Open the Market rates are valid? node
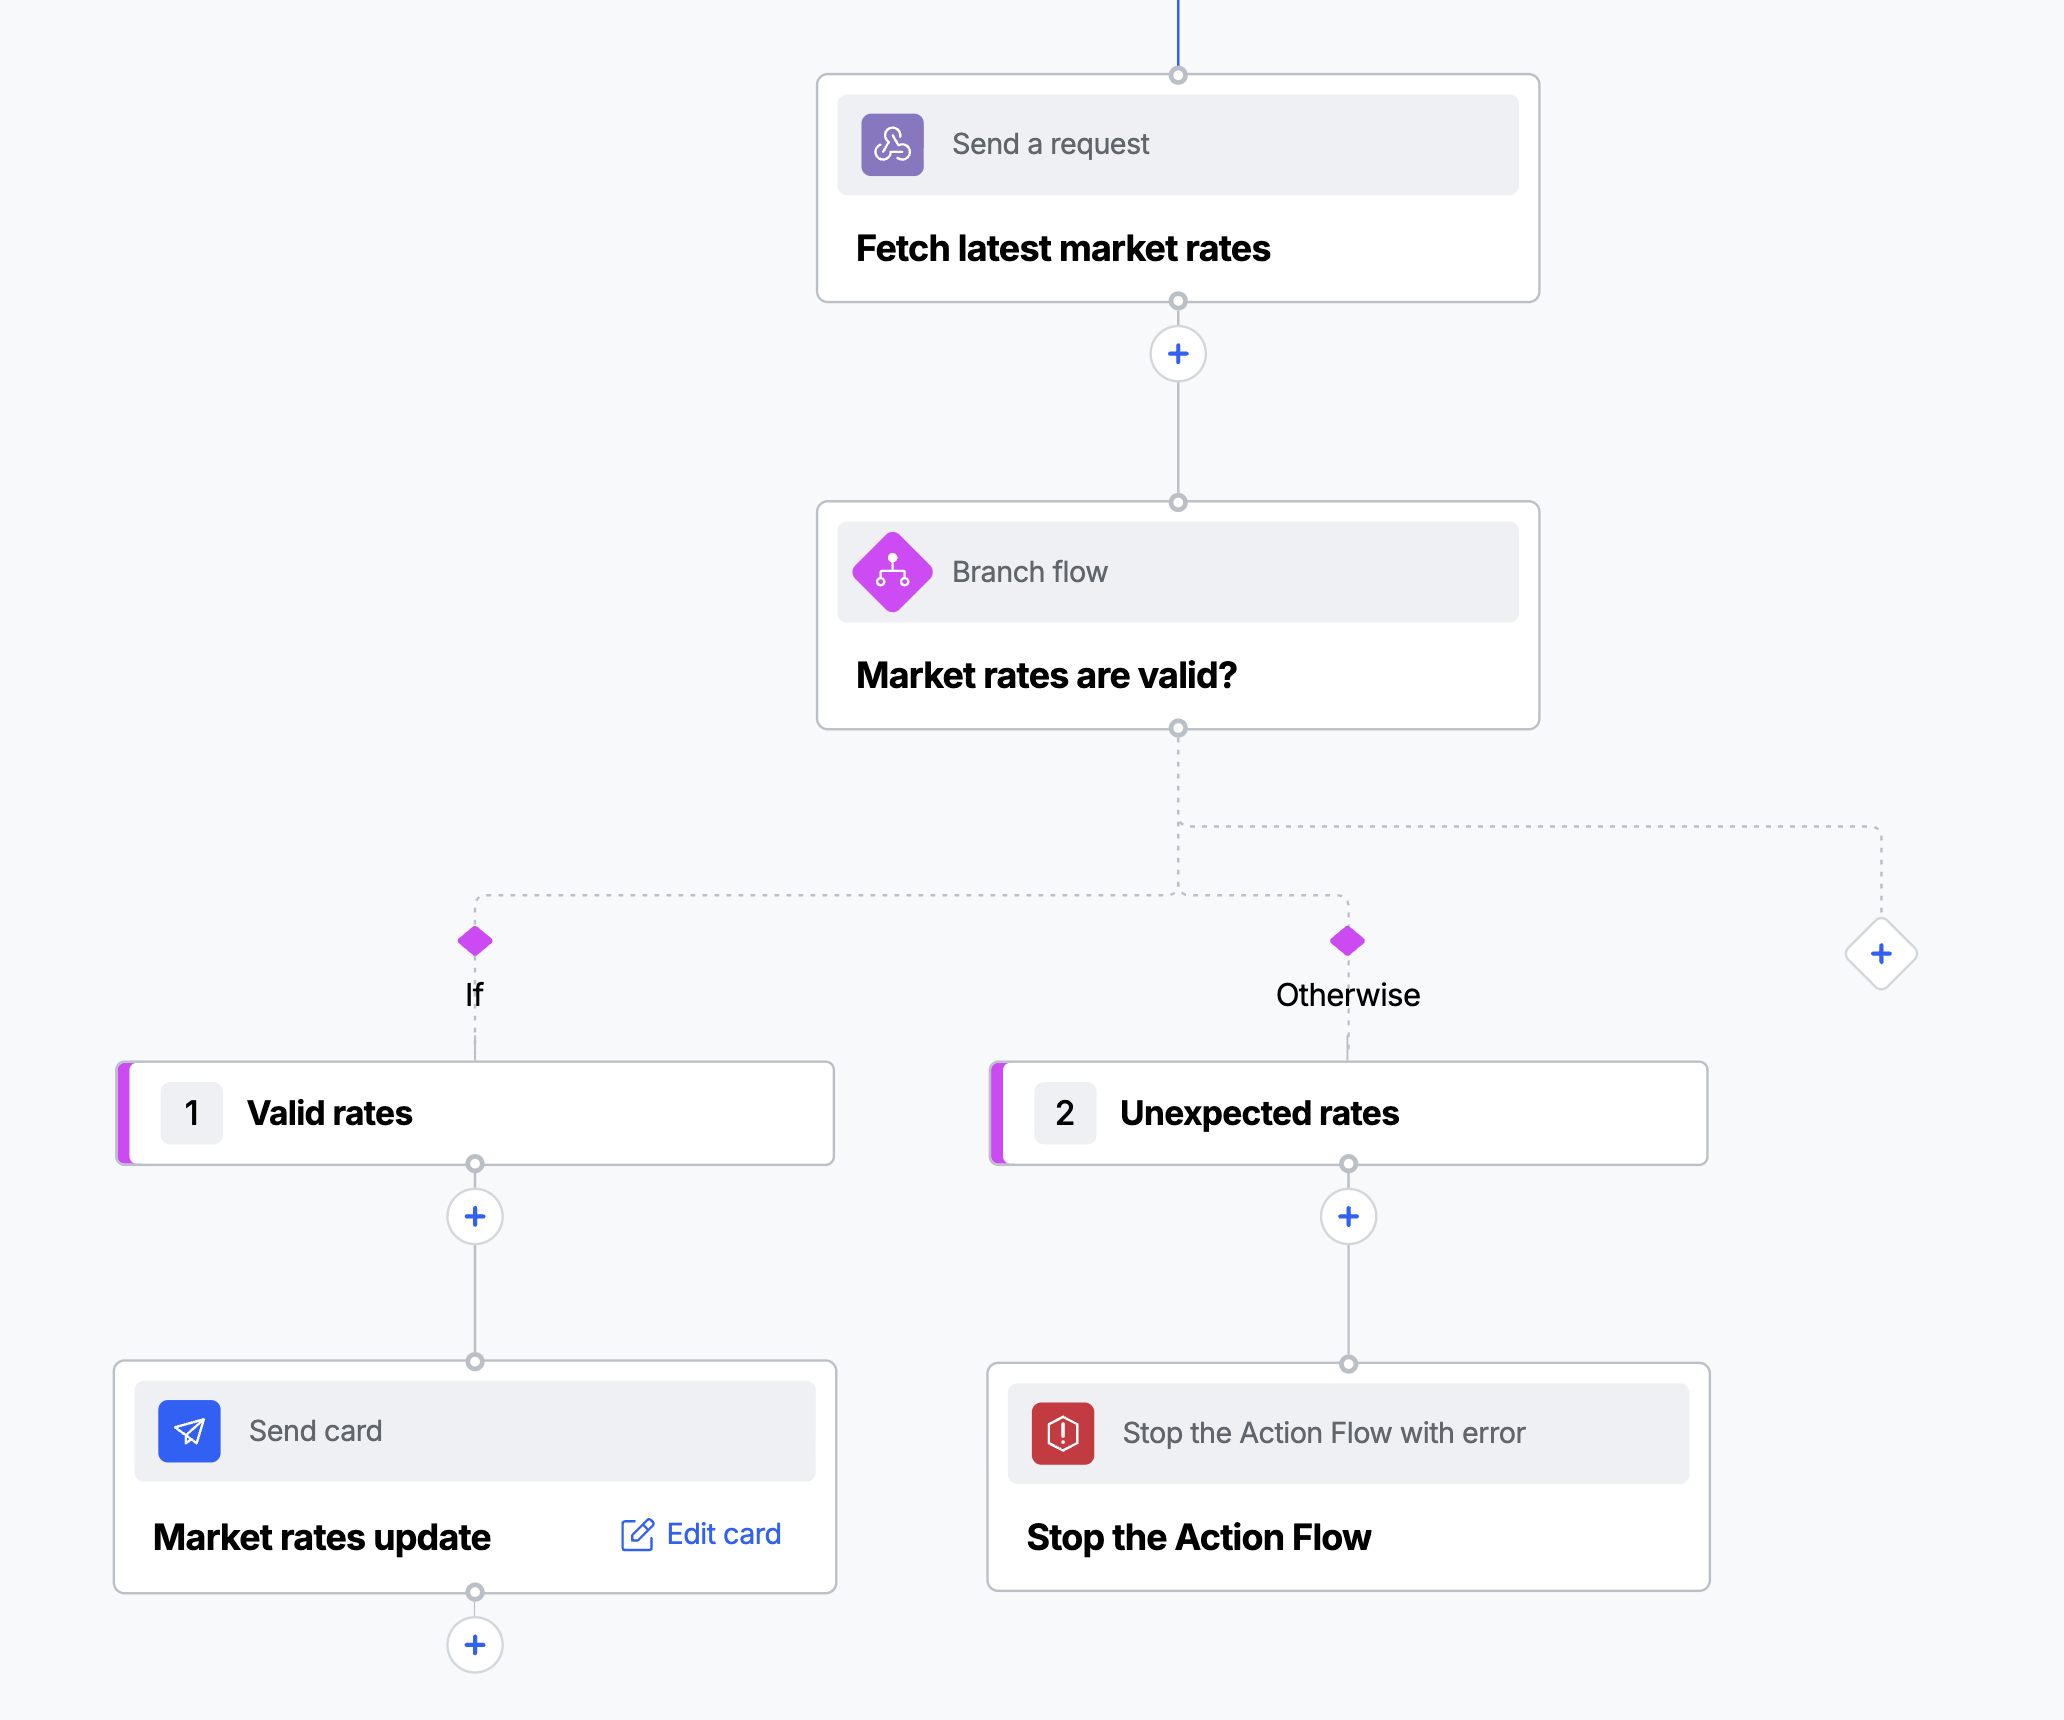 (1178, 615)
